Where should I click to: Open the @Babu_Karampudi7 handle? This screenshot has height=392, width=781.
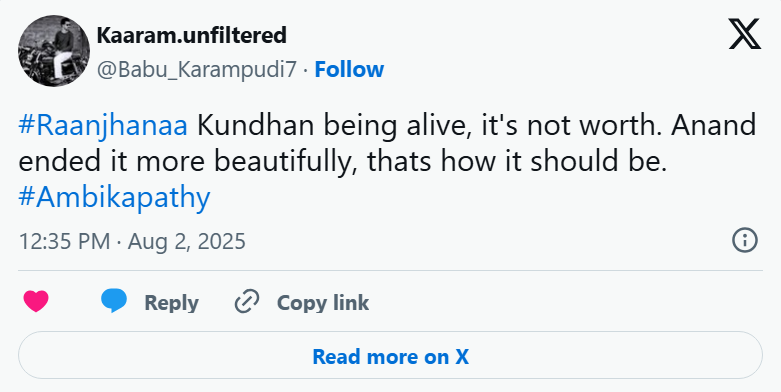pos(196,70)
